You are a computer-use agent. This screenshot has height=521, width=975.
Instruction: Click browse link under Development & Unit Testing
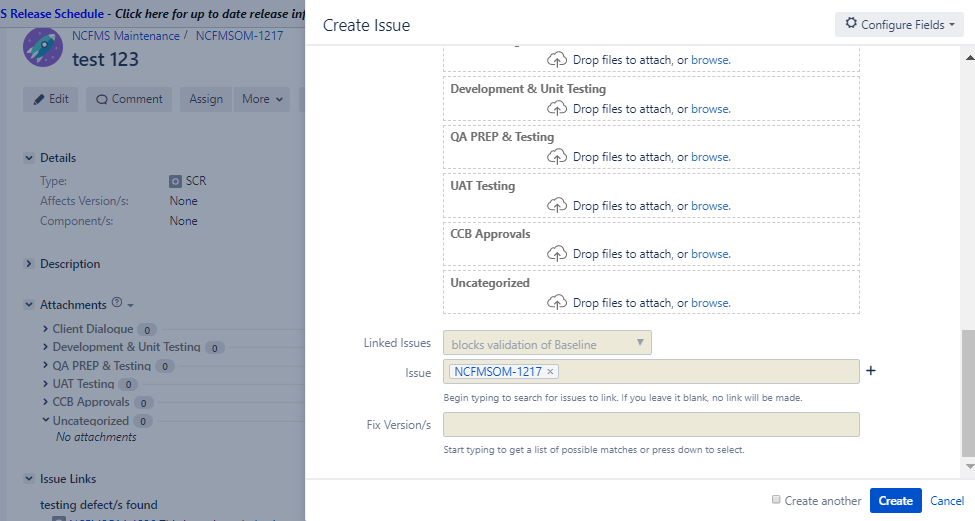[711, 109]
